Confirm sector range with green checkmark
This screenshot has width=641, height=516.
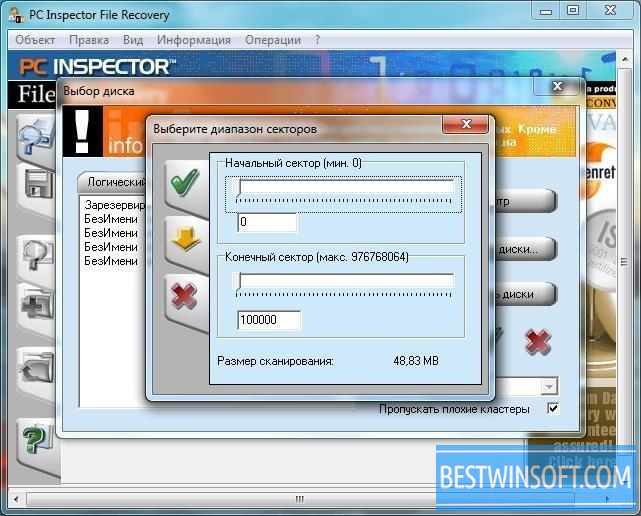185,184
